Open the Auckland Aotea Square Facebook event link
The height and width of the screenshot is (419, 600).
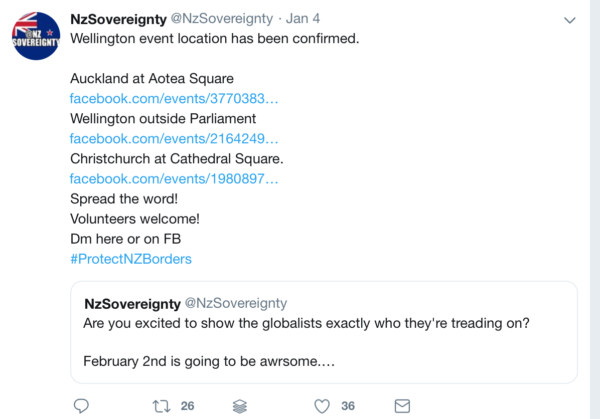tap(174, 99)
